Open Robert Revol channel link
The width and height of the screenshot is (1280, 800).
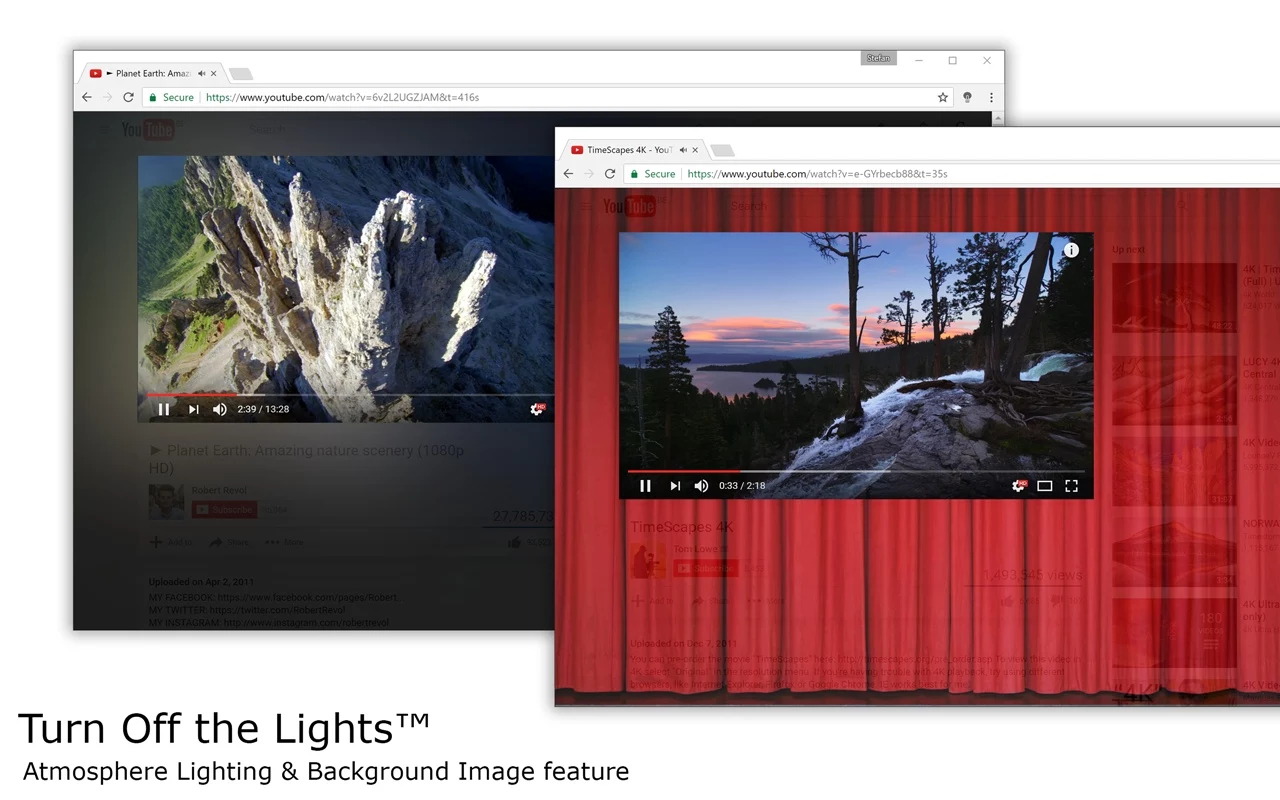click(221, 492)
